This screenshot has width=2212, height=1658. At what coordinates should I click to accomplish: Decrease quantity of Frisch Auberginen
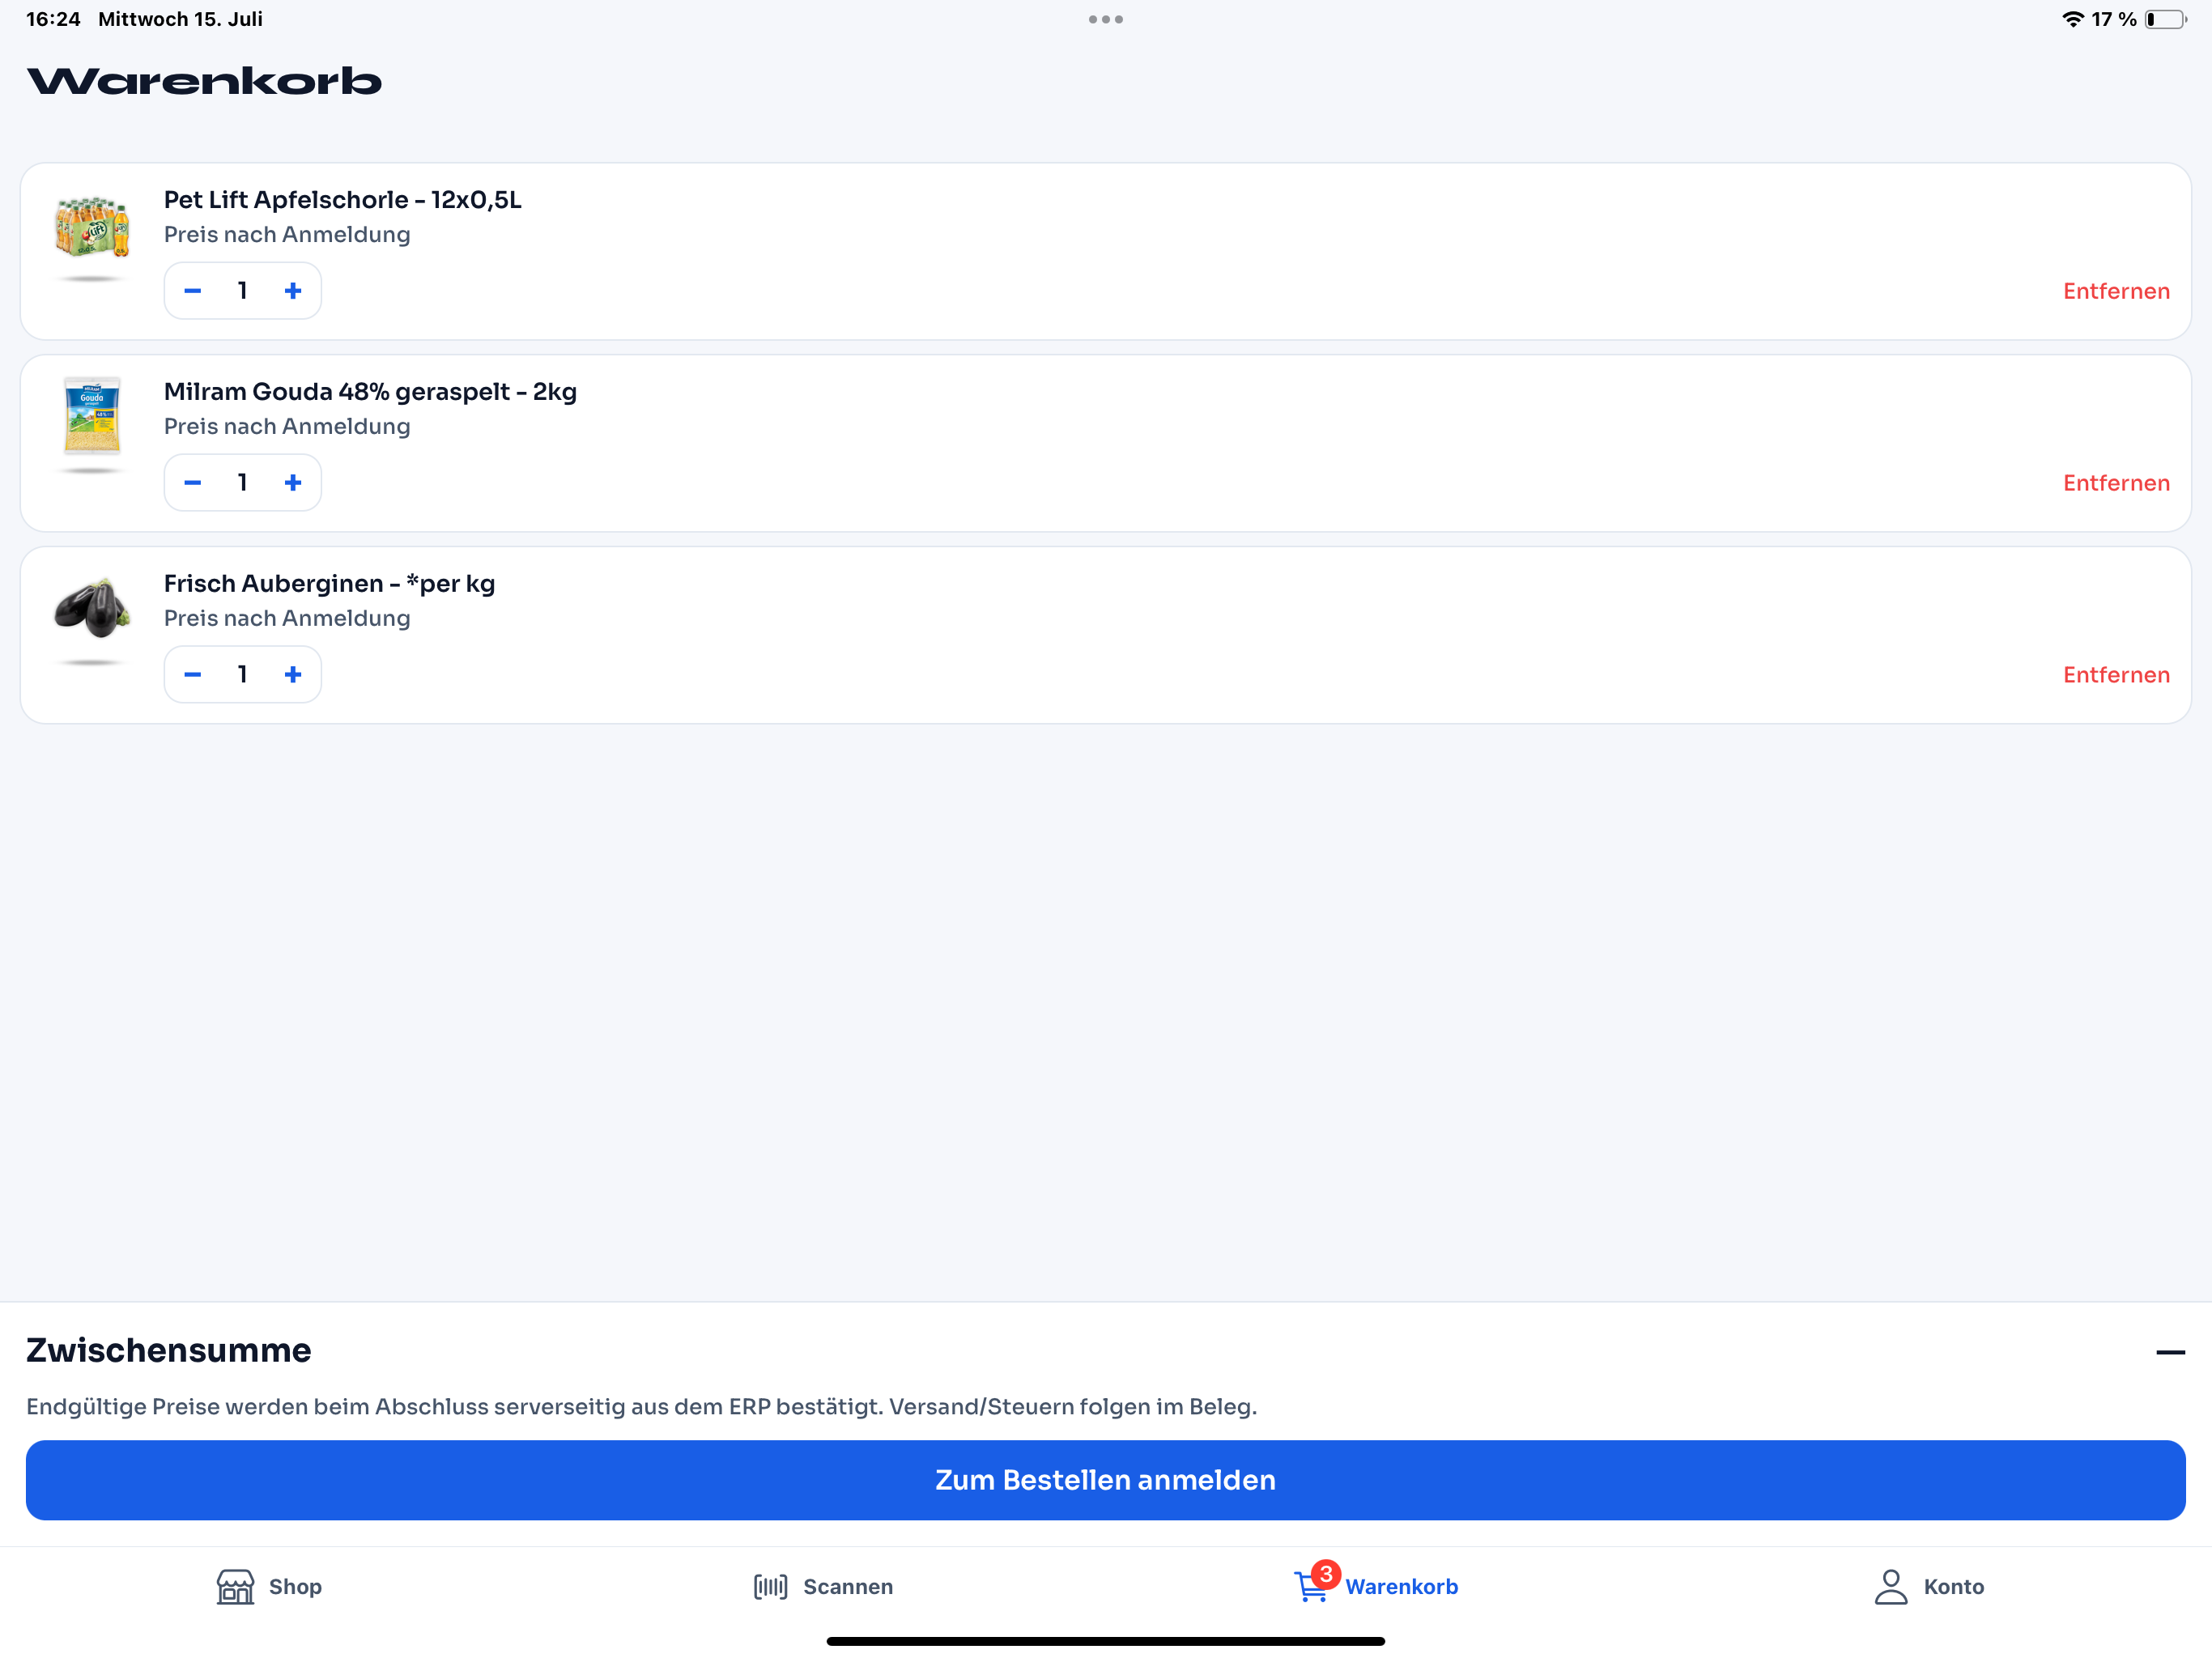193,675
